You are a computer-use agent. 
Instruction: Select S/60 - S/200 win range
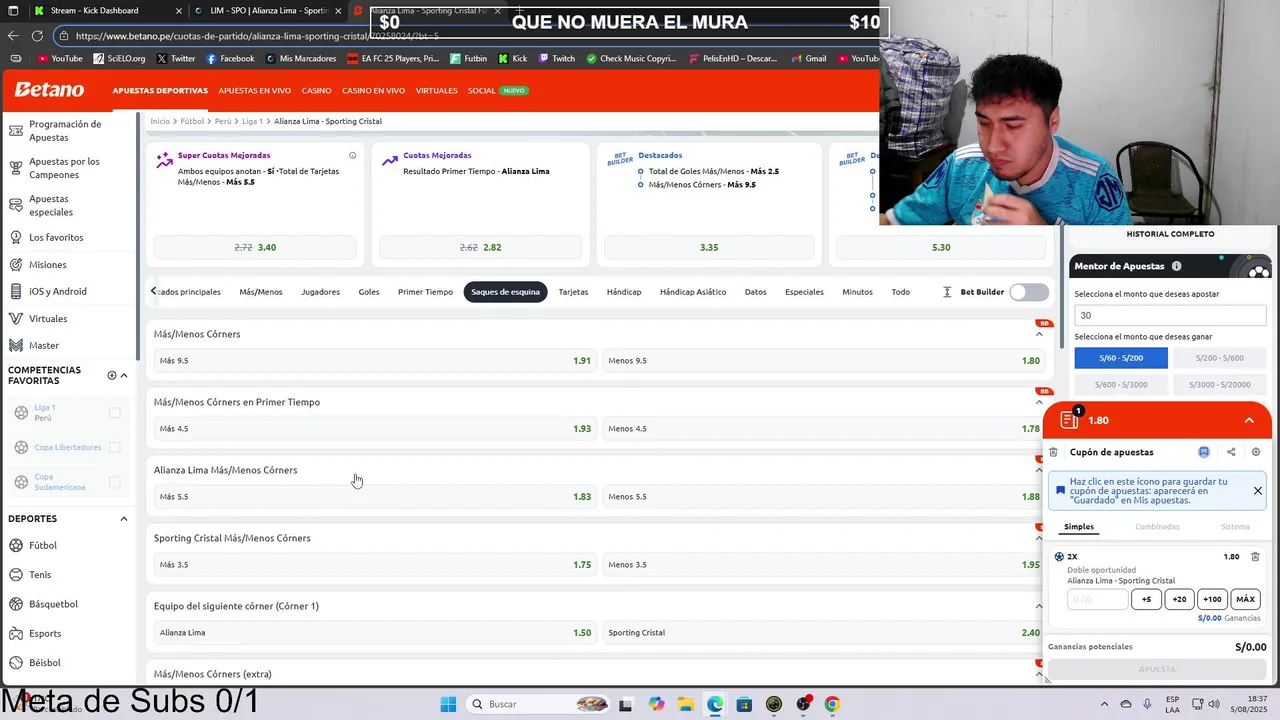[1120, 358]
